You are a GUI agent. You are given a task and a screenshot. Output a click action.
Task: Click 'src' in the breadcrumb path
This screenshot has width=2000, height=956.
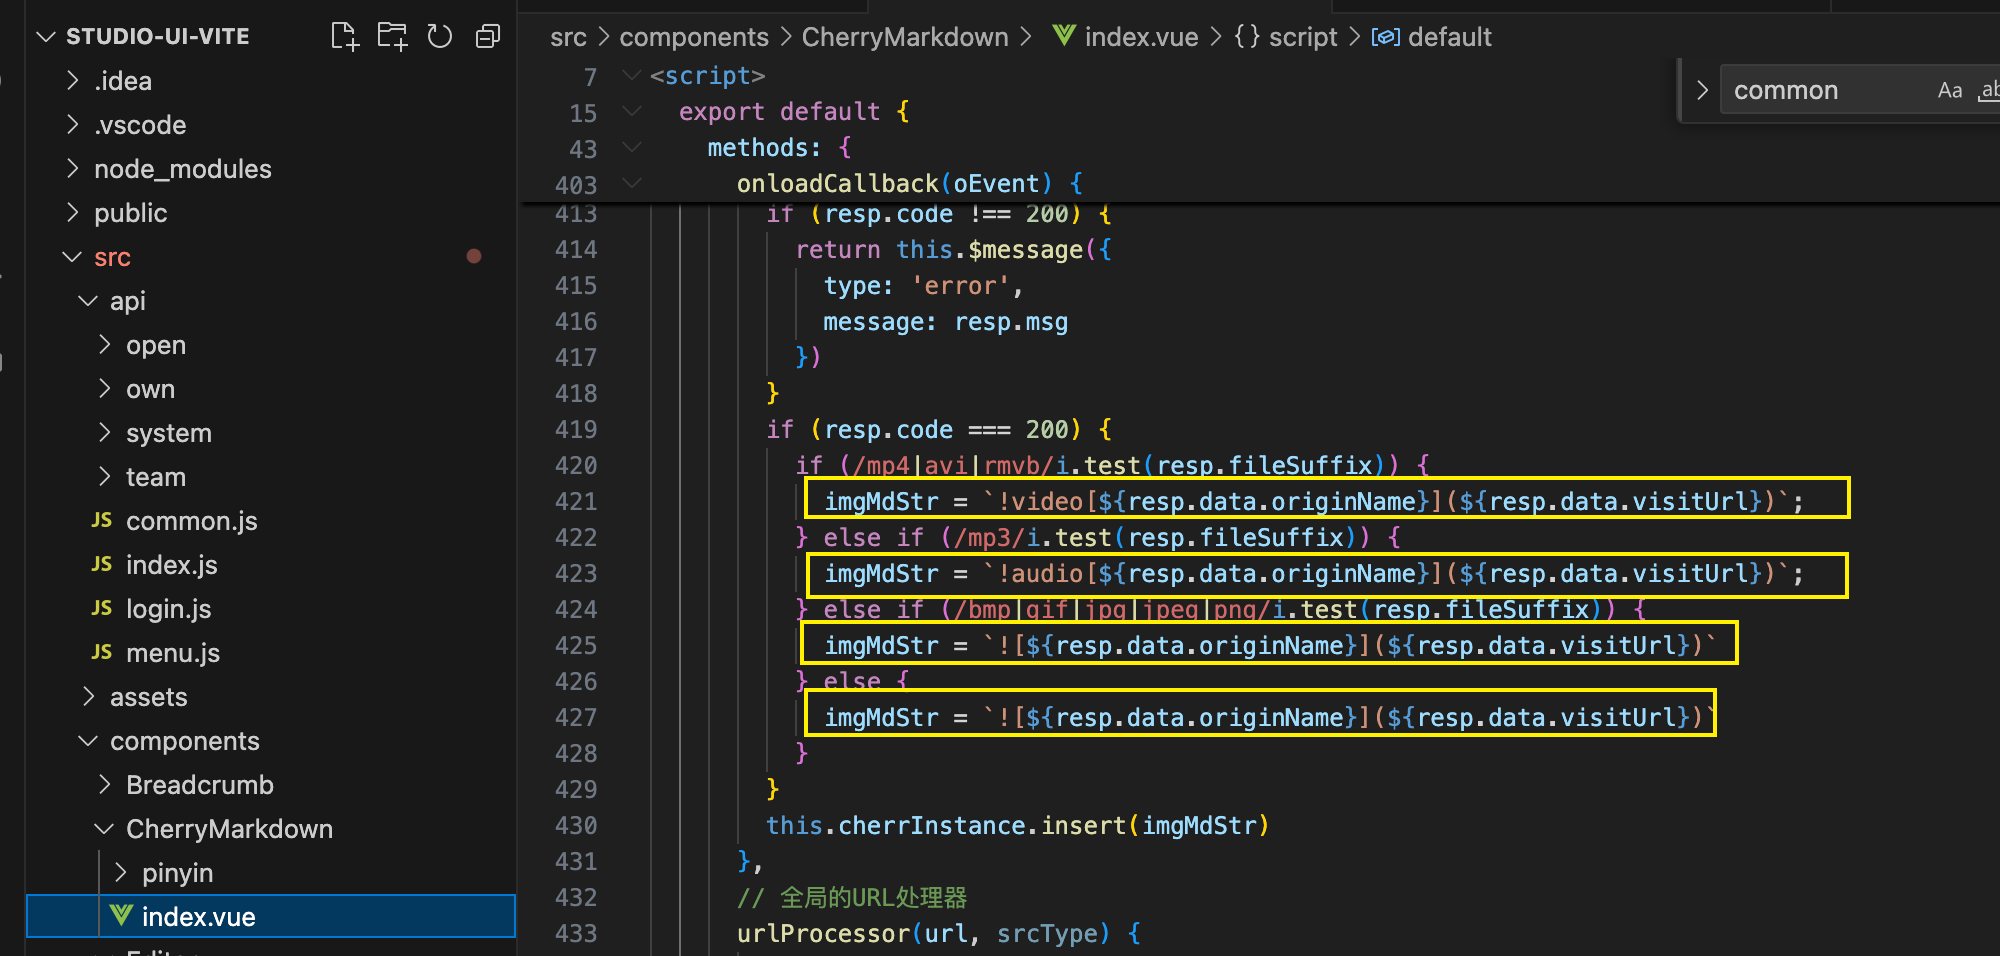click(x=568, y=37)
